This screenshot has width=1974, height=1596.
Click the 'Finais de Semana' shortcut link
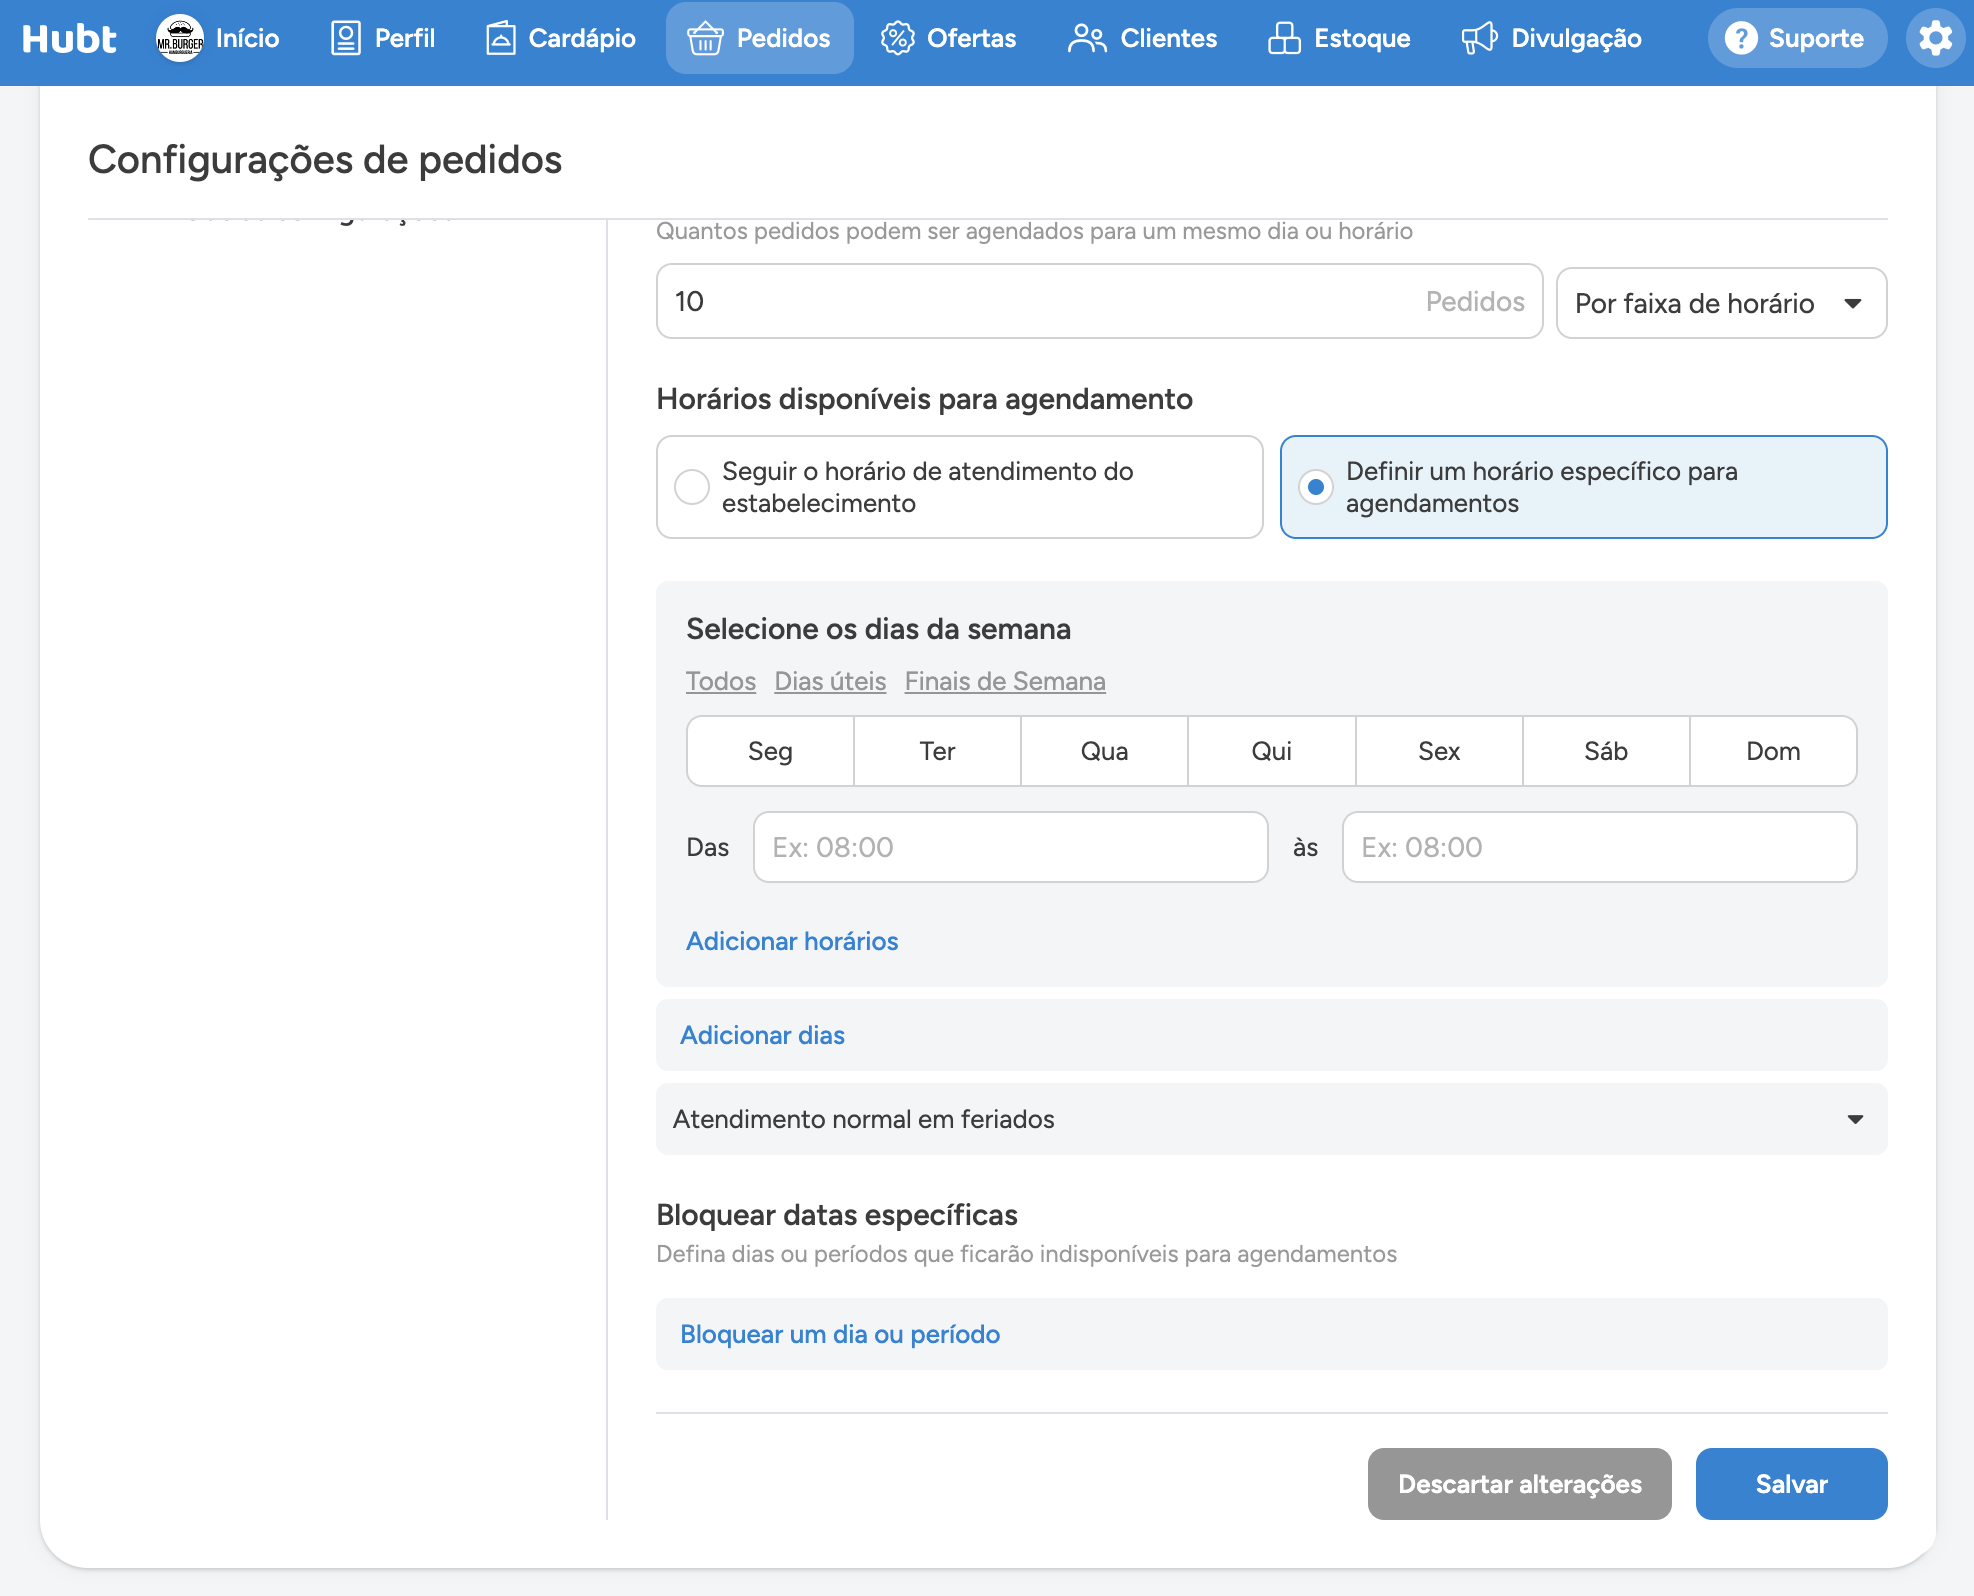click(1005, 681)
